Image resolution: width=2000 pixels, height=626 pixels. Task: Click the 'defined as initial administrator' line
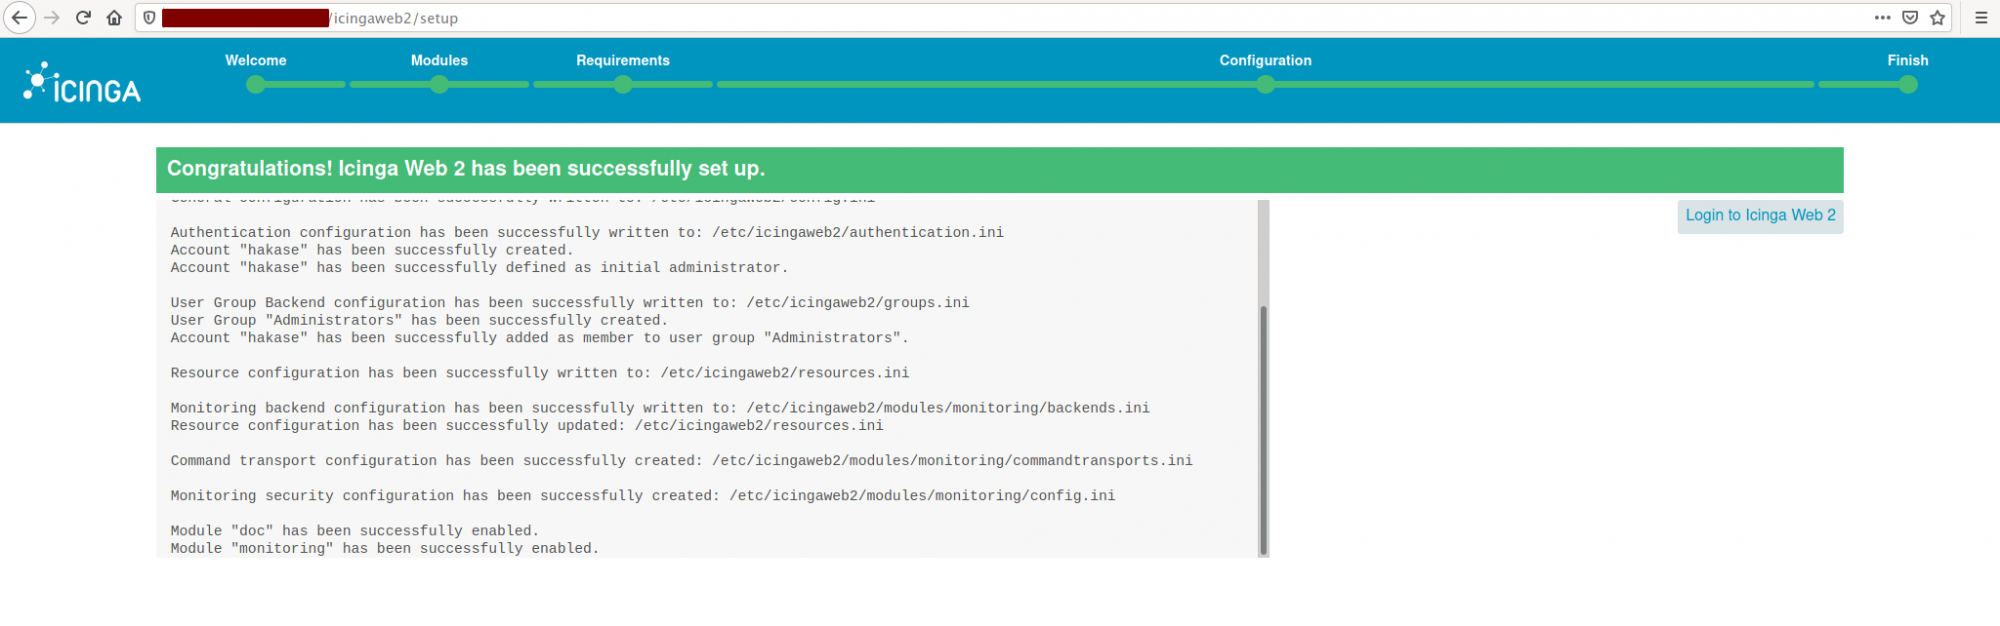[x=479, y=268]
